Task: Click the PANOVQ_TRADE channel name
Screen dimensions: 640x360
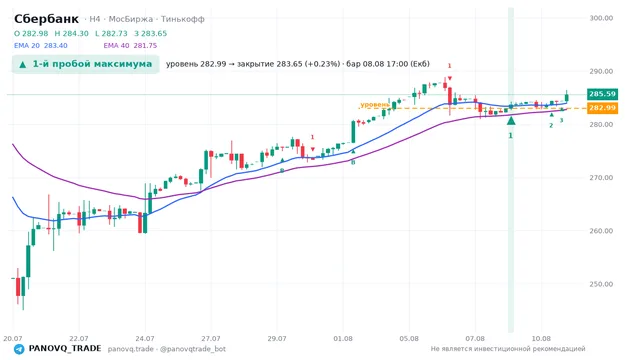Action: tap(65, 349)
